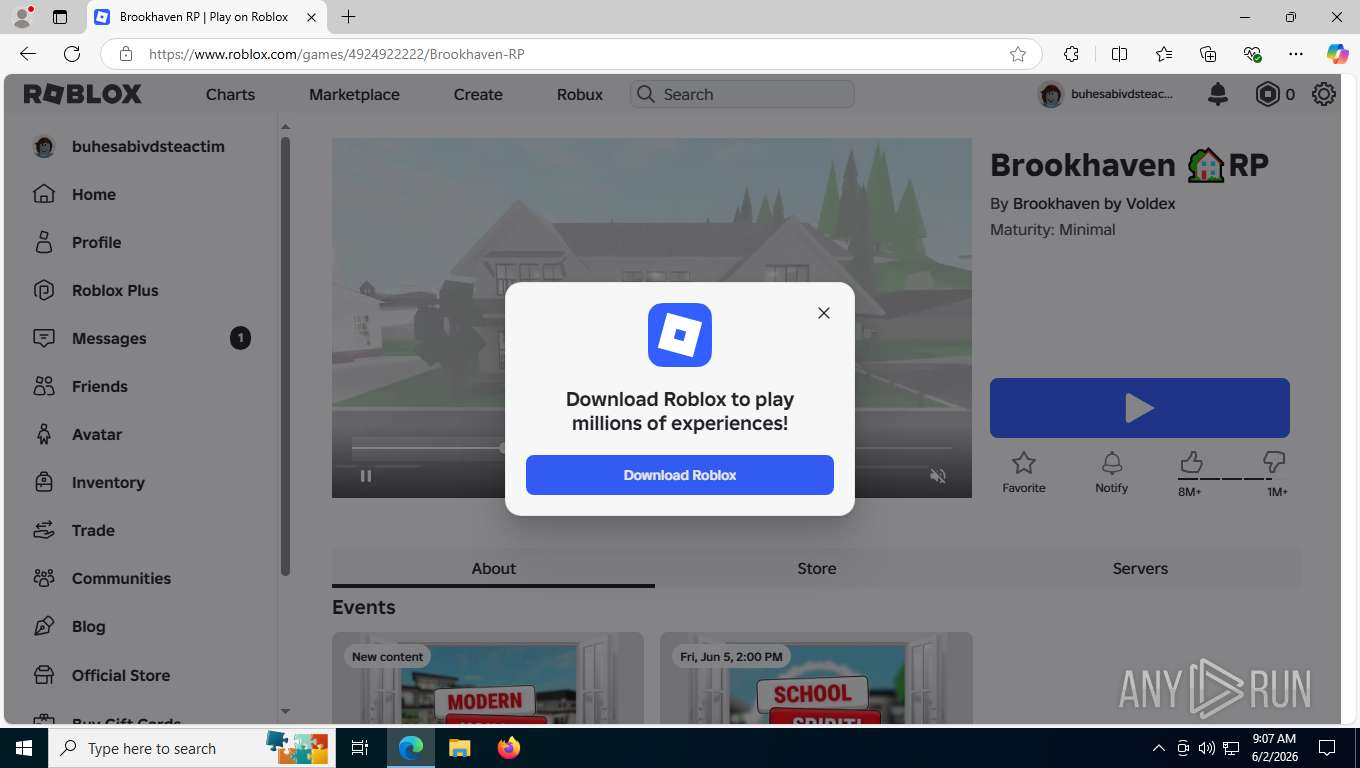Viewport: 1360px width, 768px height.
Task: Open the buhesabivdsteac... account in the header
Action: pyautogui.click(x=1106, y=94)
